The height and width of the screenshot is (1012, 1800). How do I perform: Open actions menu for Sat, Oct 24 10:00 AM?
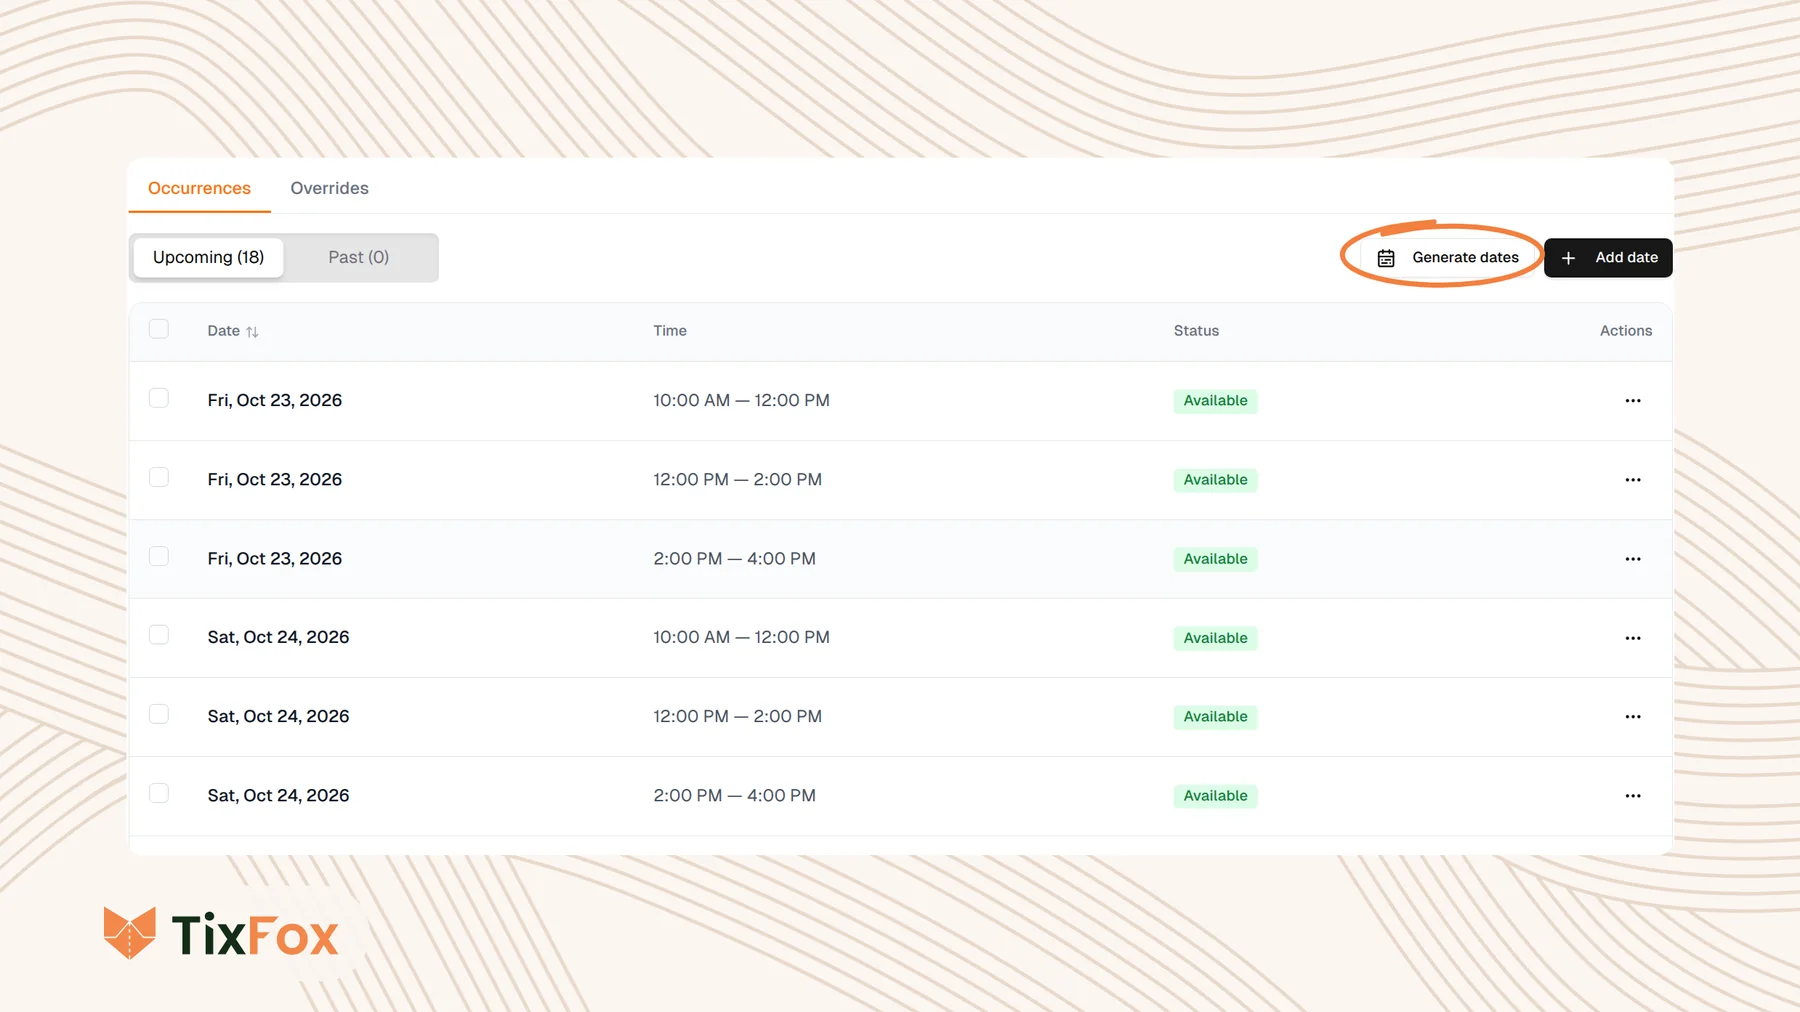tap(1633, 638)
